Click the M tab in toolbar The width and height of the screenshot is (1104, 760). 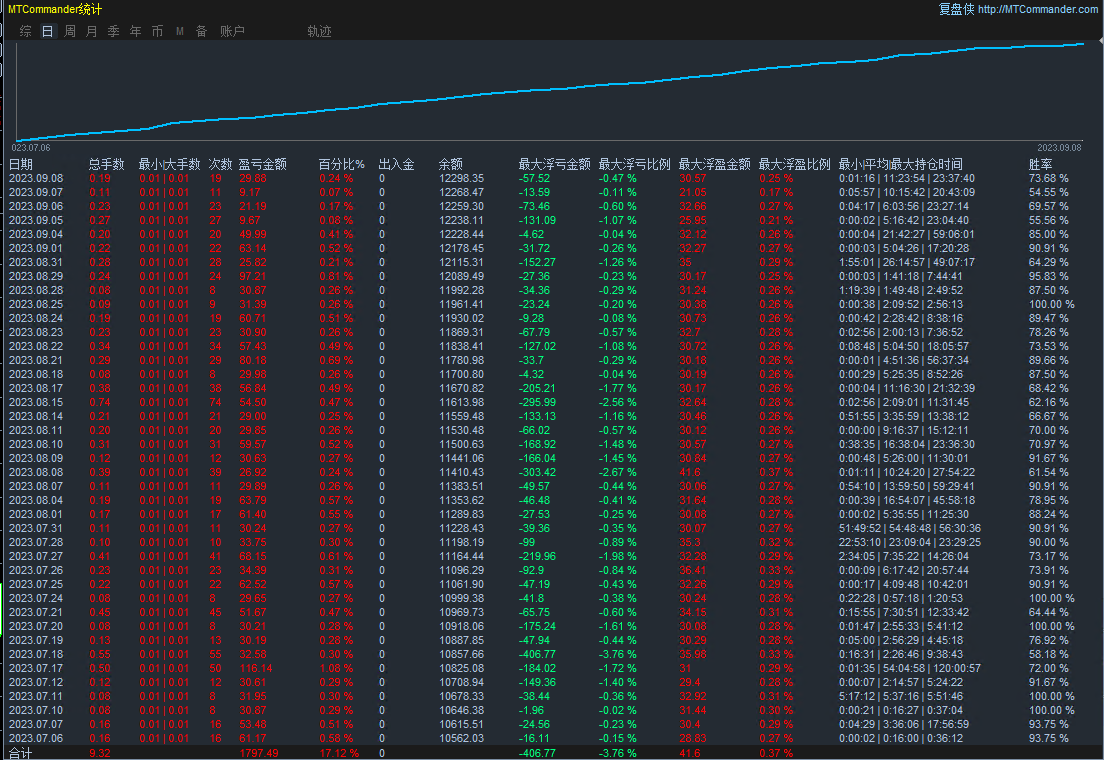click(x=180, y=31)
